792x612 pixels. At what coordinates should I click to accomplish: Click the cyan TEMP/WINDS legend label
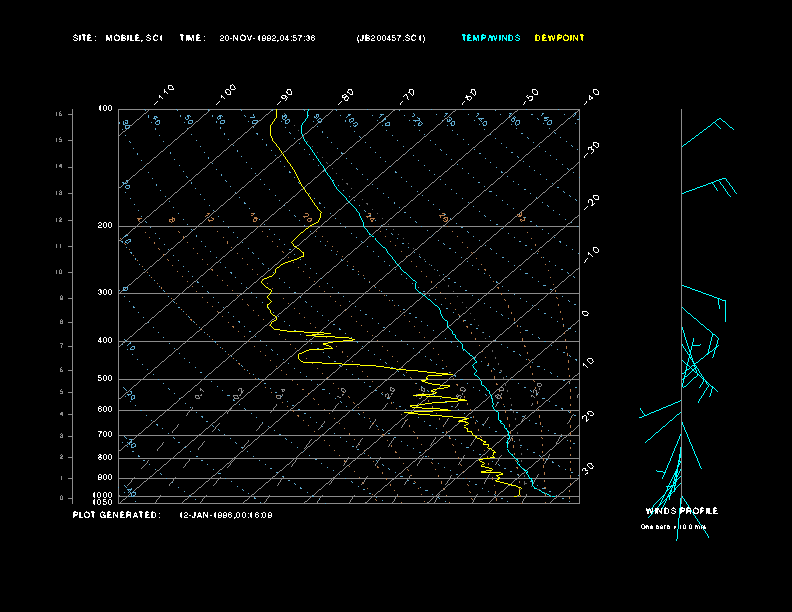click(x=490, y=38)
